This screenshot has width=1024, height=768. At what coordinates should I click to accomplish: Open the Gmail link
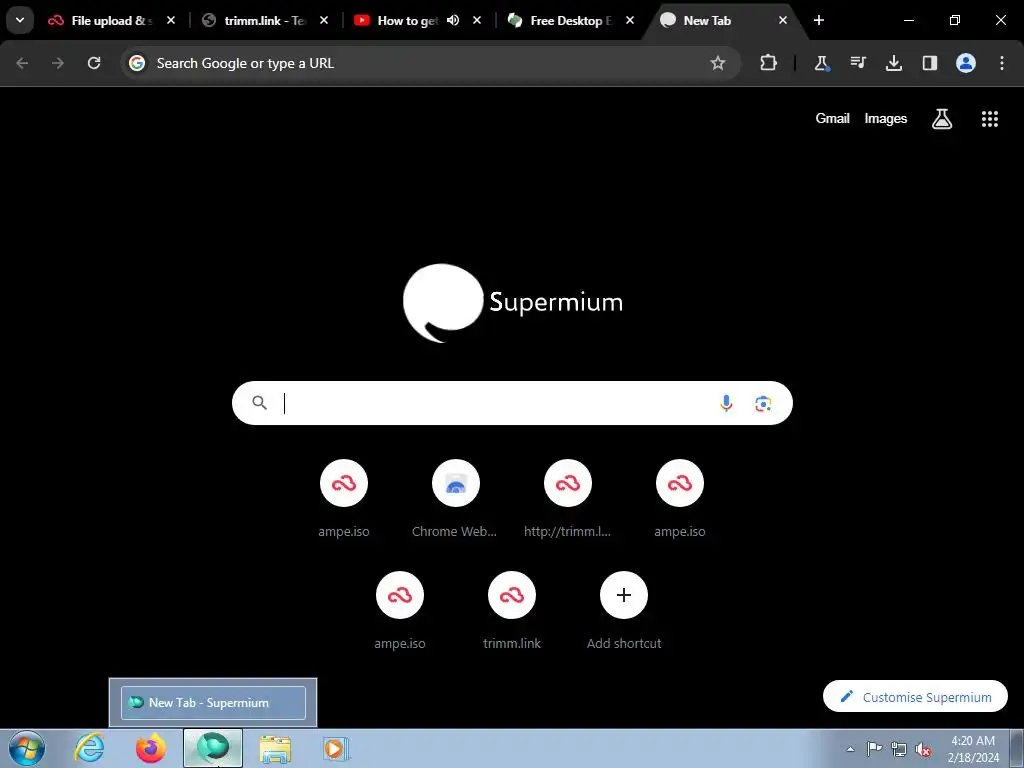pos(832,118)
